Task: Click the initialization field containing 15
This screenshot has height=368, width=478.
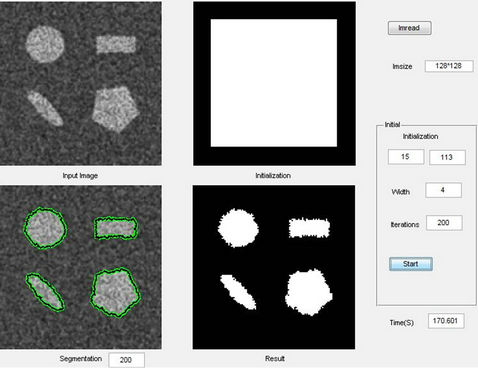Action: point(406,157)
